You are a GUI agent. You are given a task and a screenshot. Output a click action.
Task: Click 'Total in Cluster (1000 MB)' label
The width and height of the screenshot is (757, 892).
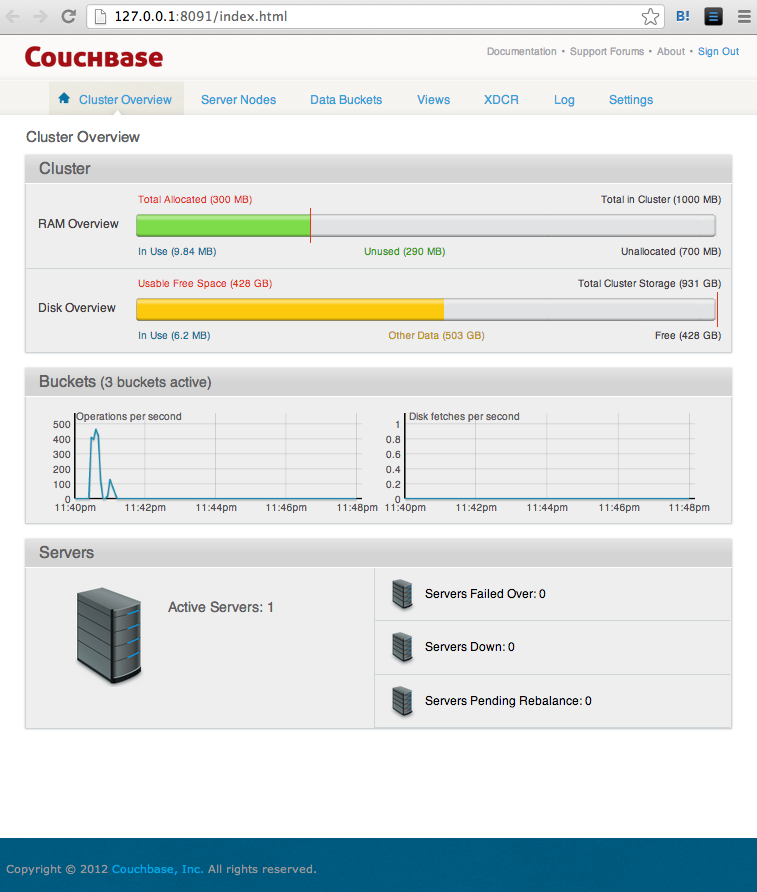point(661,200)
